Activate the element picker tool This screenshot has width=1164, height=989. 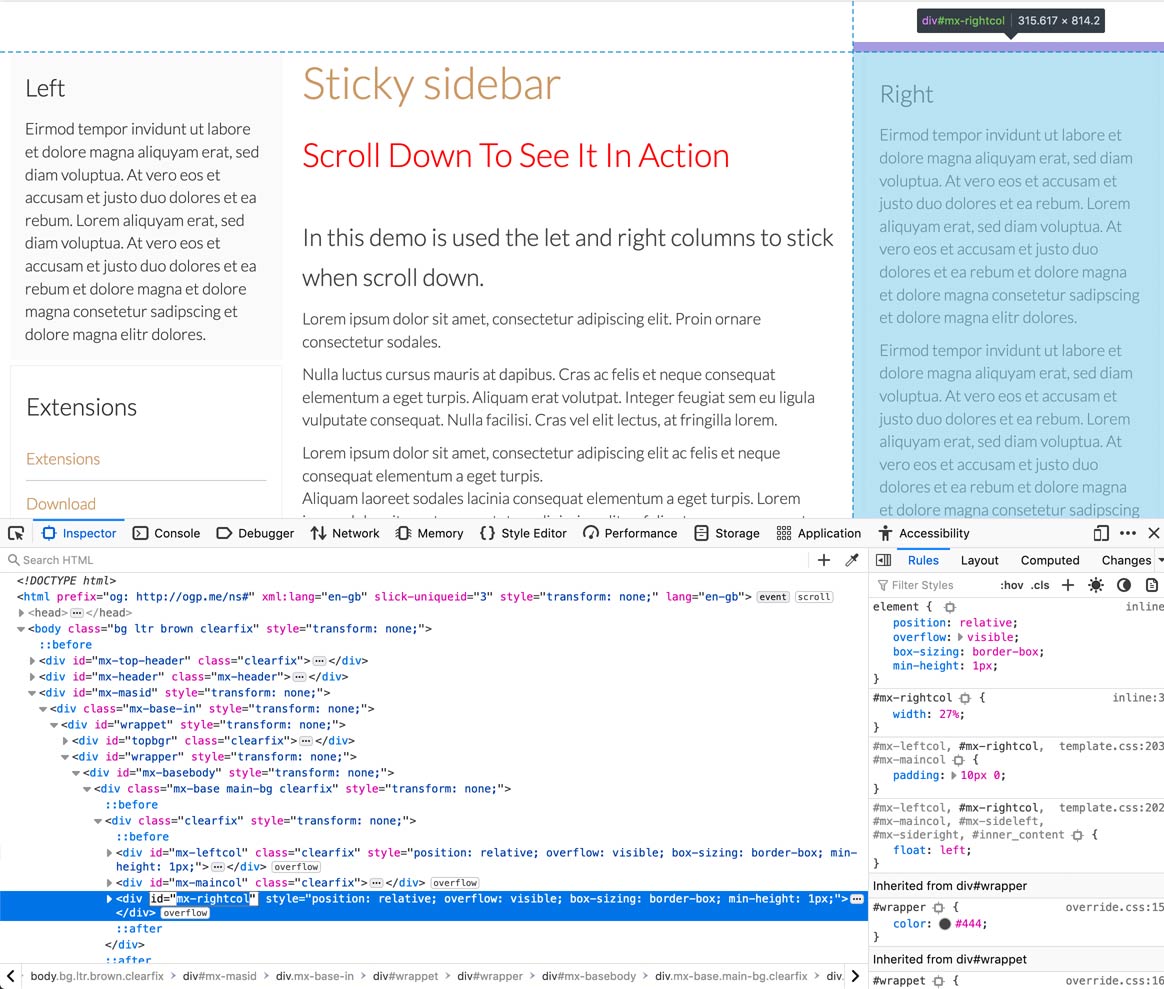[16, 533]
